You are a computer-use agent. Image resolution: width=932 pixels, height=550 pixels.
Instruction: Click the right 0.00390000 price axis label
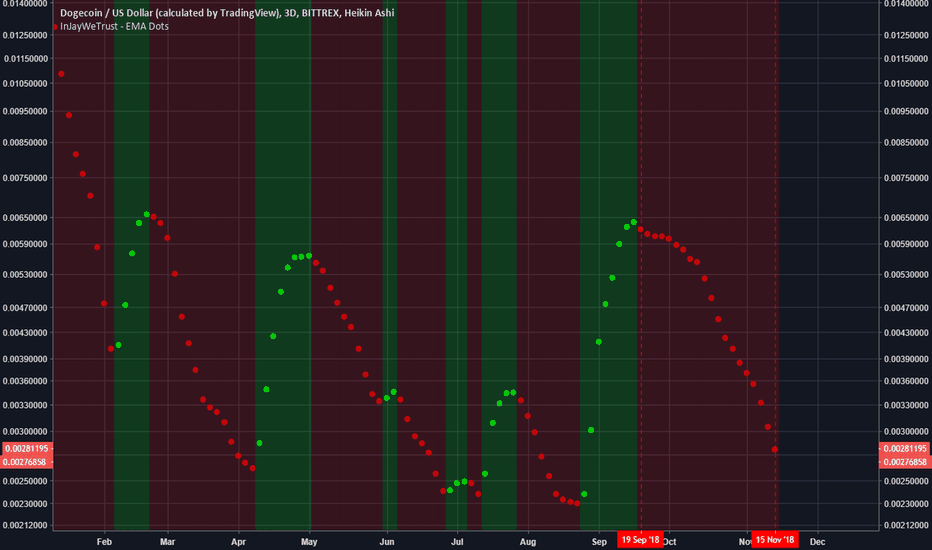[x=906, y=359]
